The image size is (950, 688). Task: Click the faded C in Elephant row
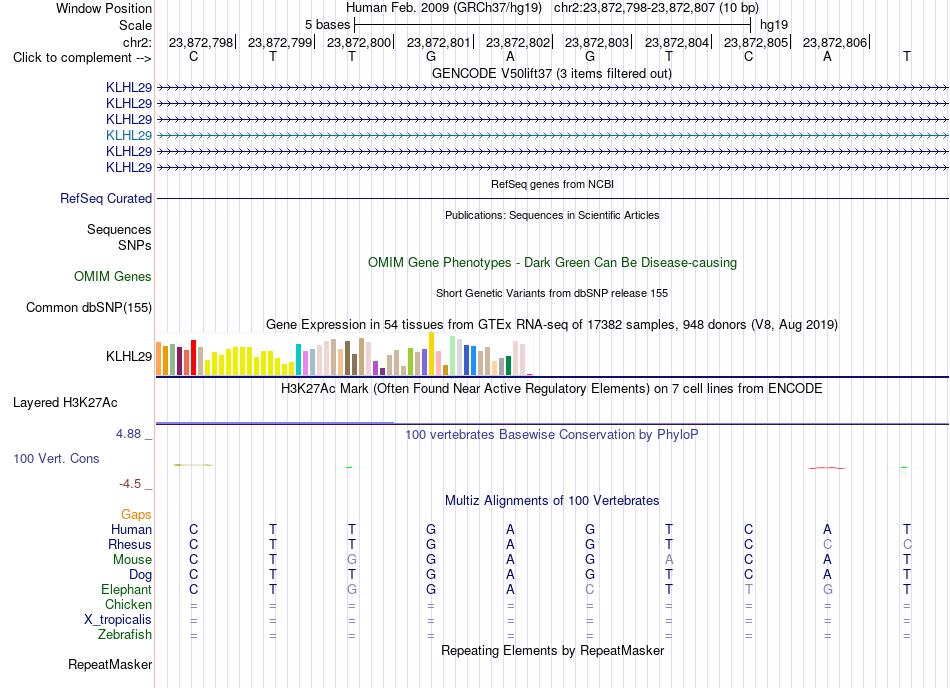click(590, 589)
